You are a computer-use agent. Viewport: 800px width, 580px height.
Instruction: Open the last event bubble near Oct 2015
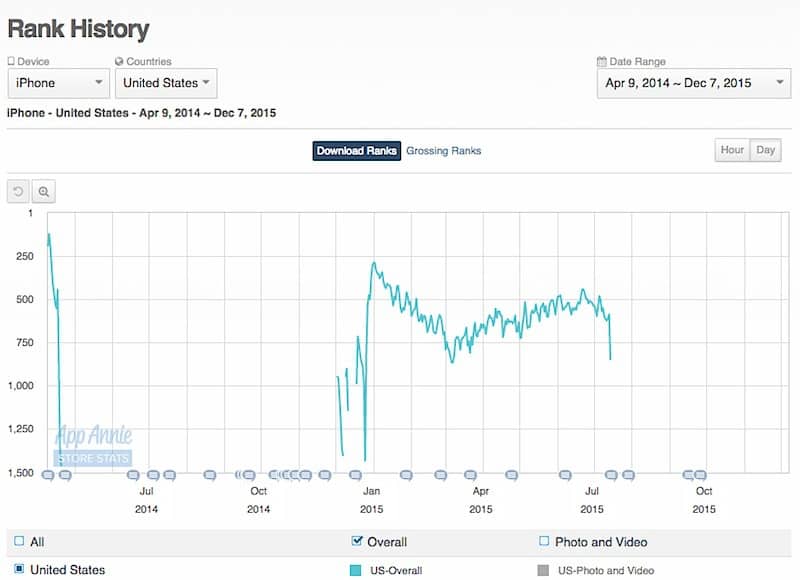700,476
